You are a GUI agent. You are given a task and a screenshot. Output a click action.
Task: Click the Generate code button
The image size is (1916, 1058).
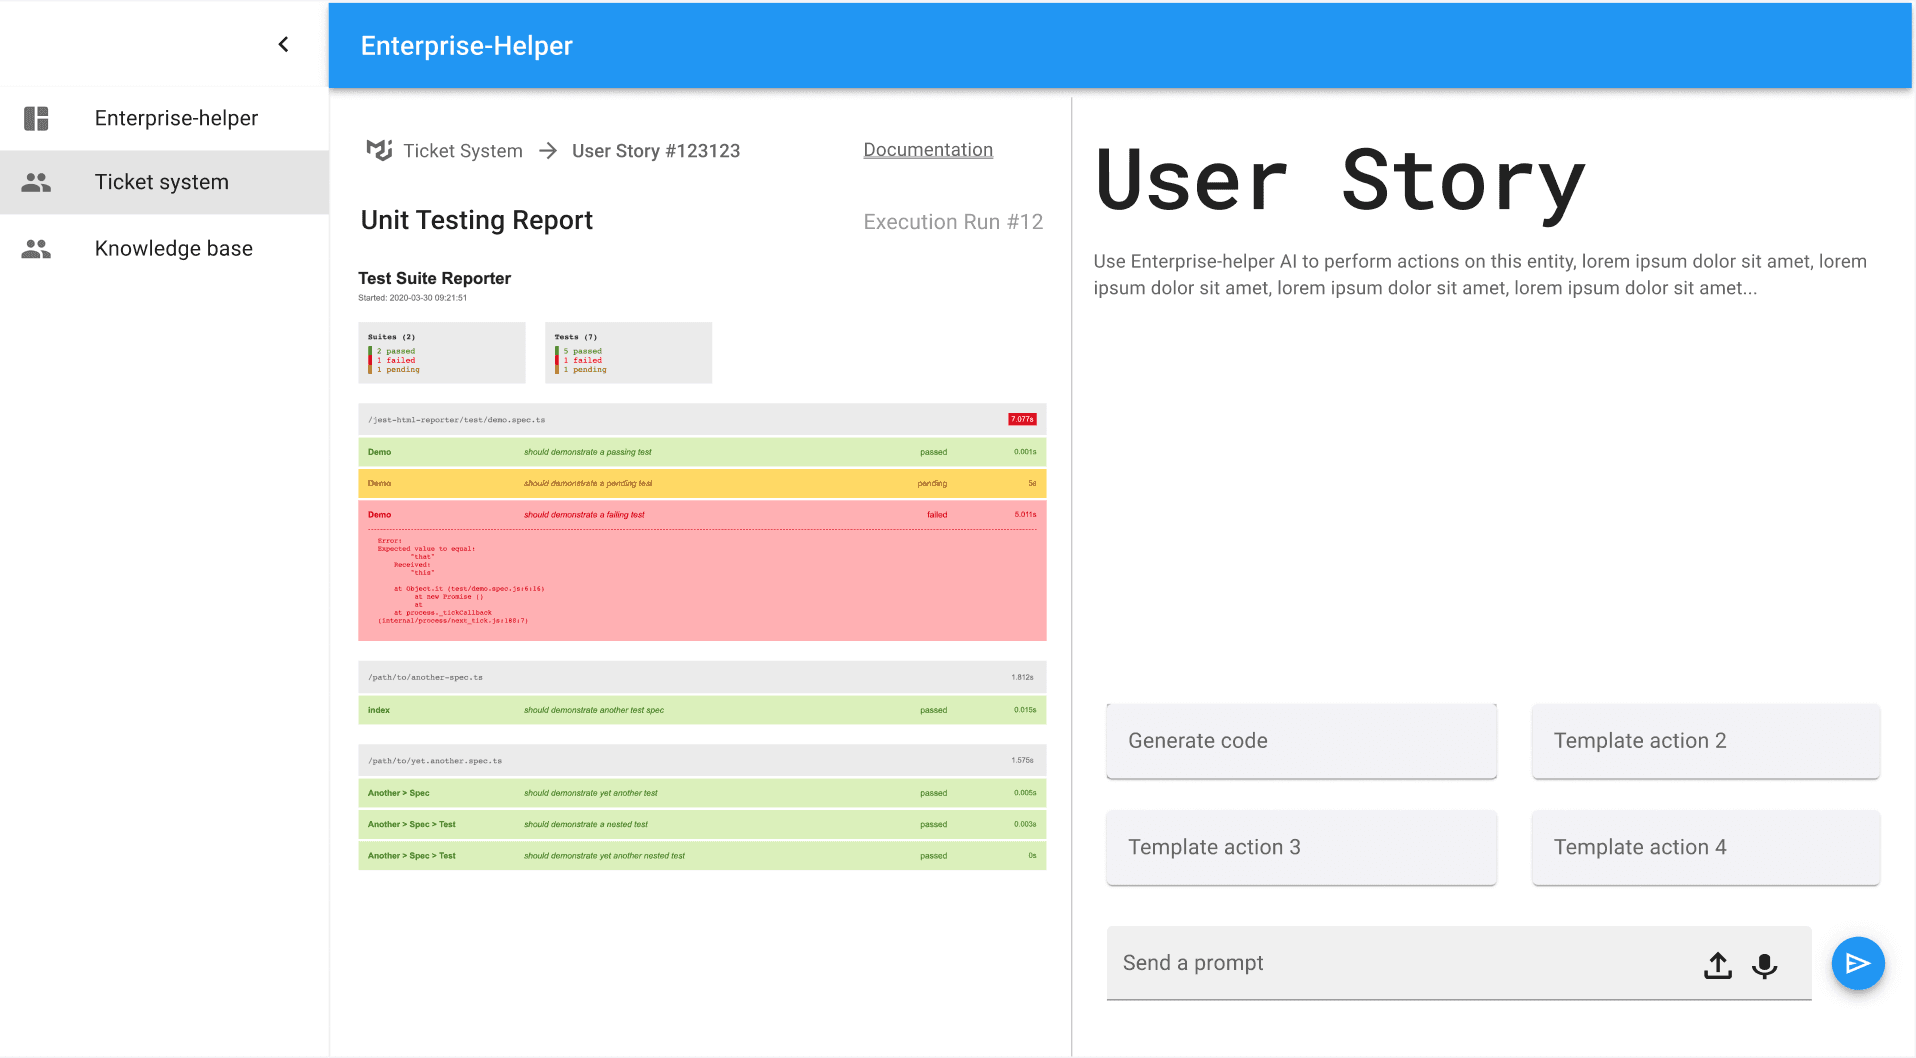(x=1300, y=741)
